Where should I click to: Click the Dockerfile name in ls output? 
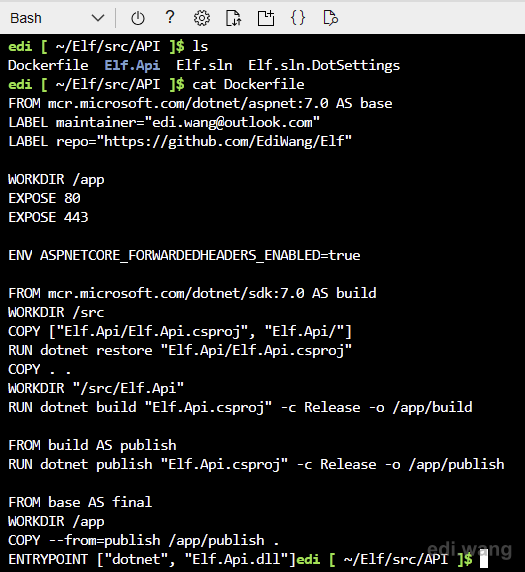(48, 65)
